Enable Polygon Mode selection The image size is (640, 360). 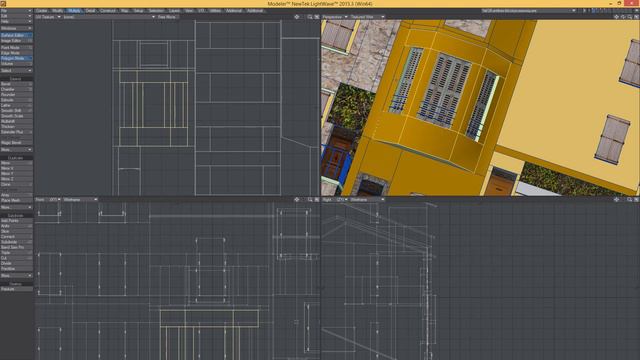click(x=16, y=58)
